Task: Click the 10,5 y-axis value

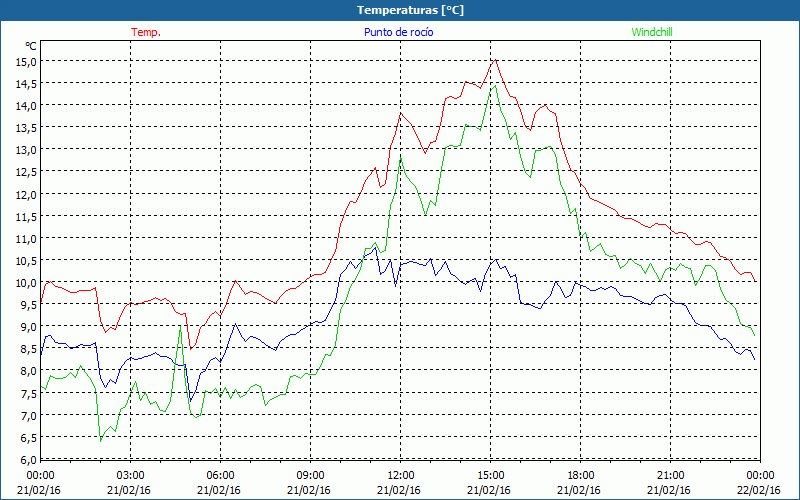Action: pyautogui.click(x=27, y=261)
